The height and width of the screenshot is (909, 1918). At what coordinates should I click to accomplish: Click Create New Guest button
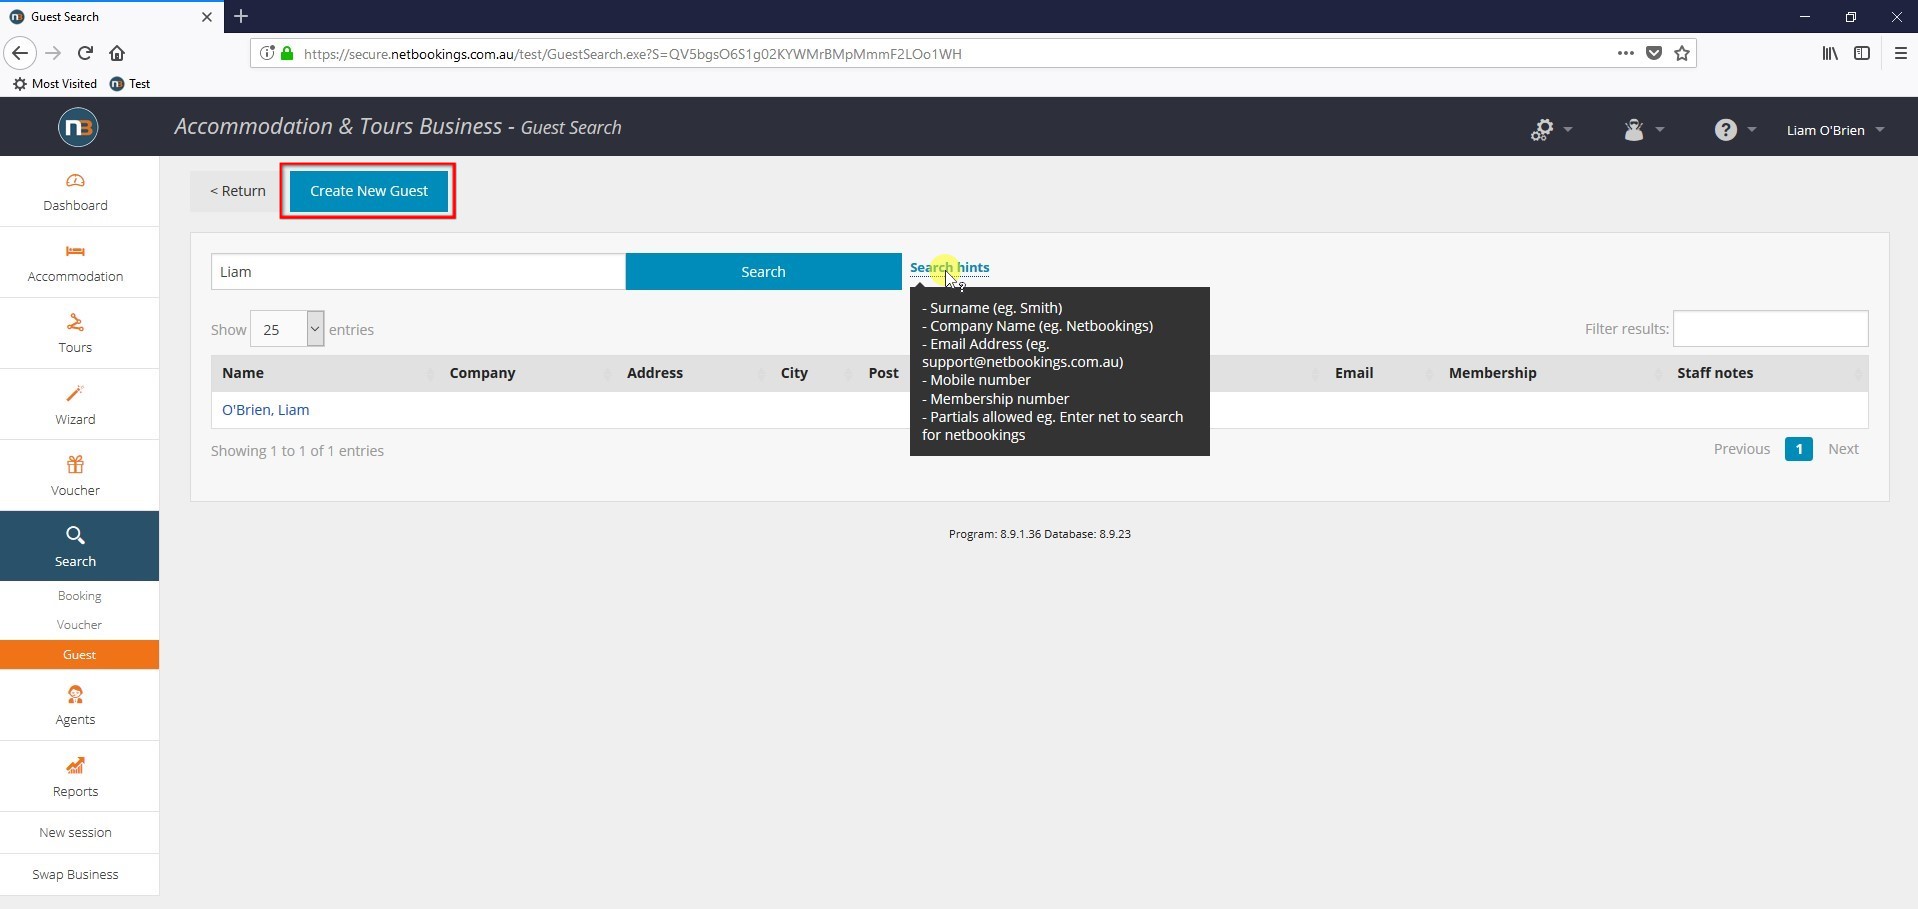point(368,191)
